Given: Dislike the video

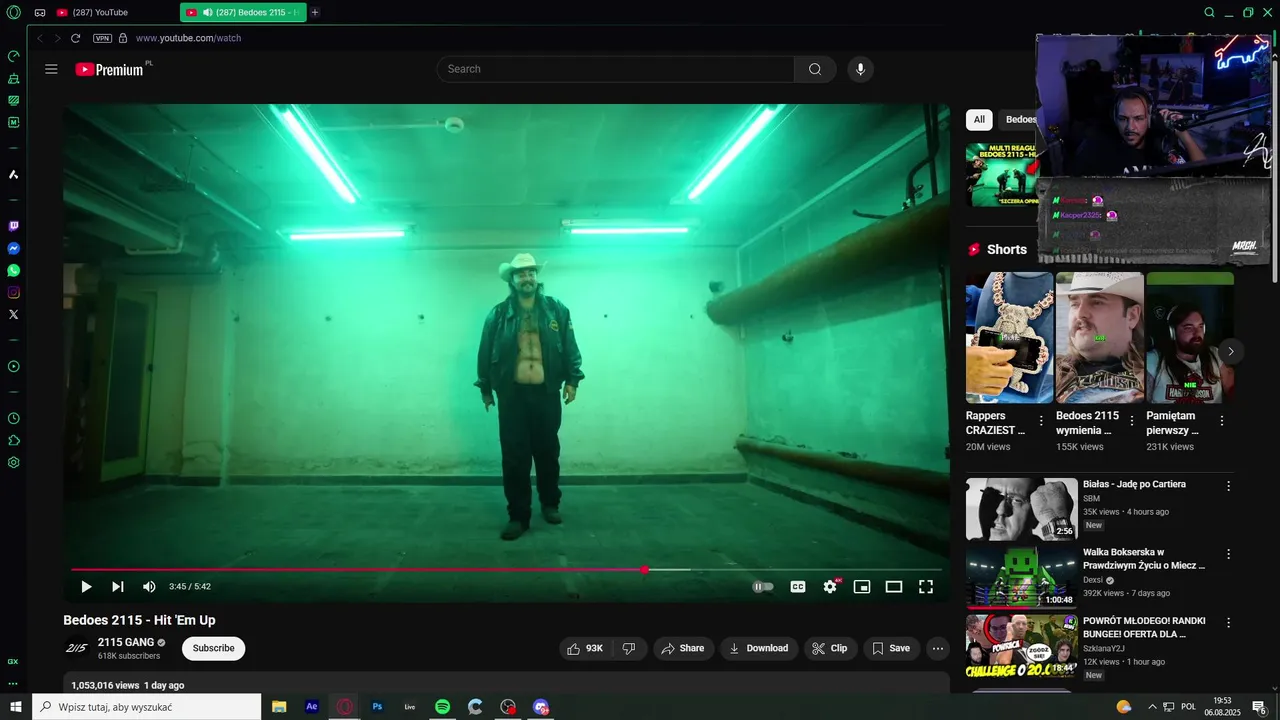Looking at the screenshot, I should click(x=629, y=649).
